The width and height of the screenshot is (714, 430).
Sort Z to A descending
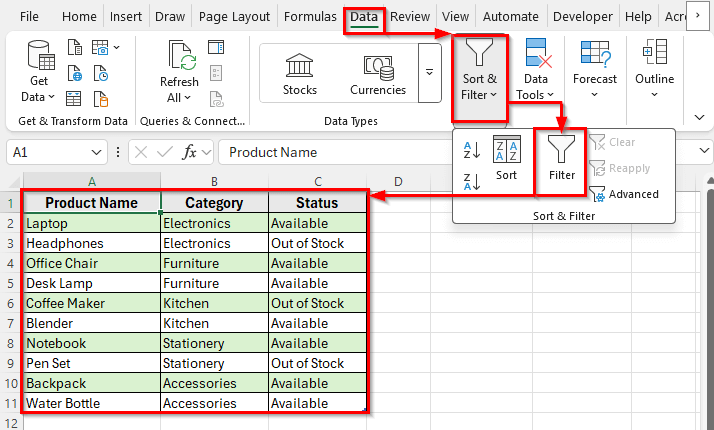coord(472,181)
